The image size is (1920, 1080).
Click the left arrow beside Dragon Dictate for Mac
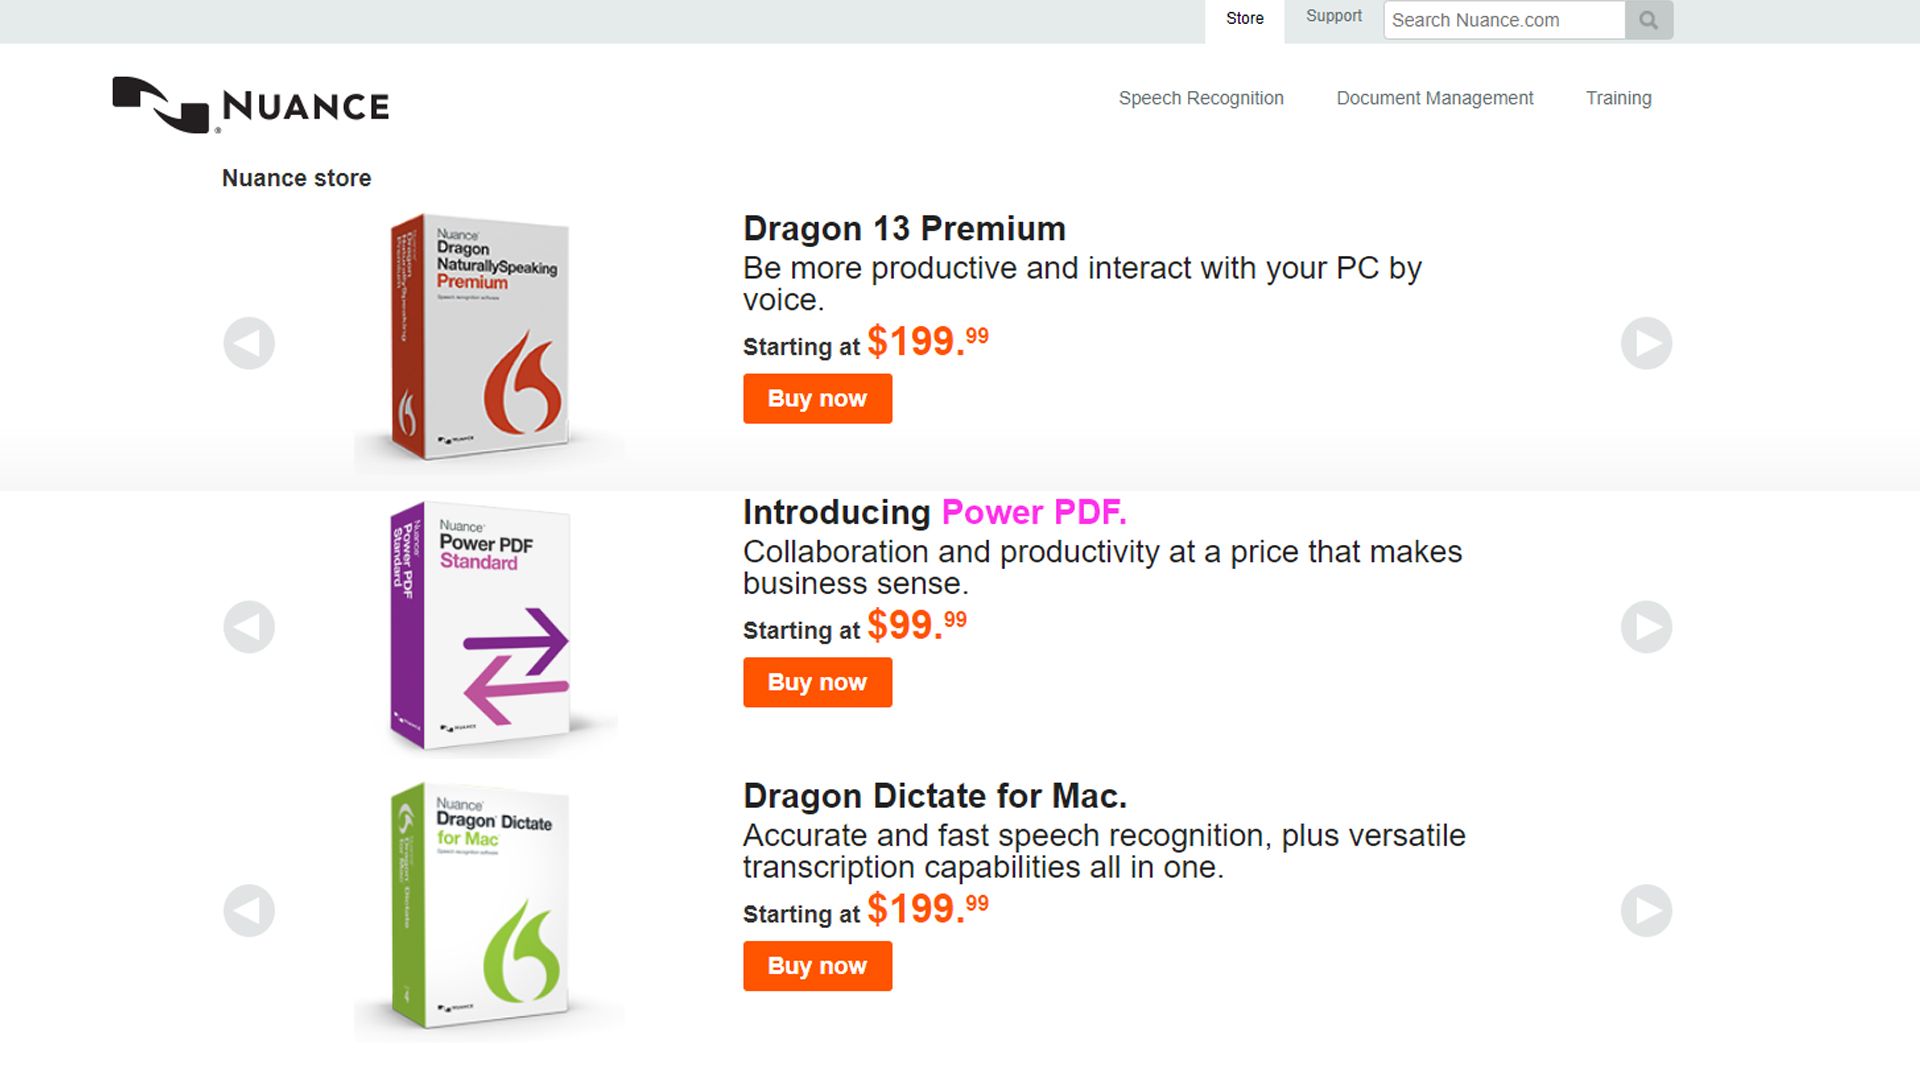[x=249, y=911]
